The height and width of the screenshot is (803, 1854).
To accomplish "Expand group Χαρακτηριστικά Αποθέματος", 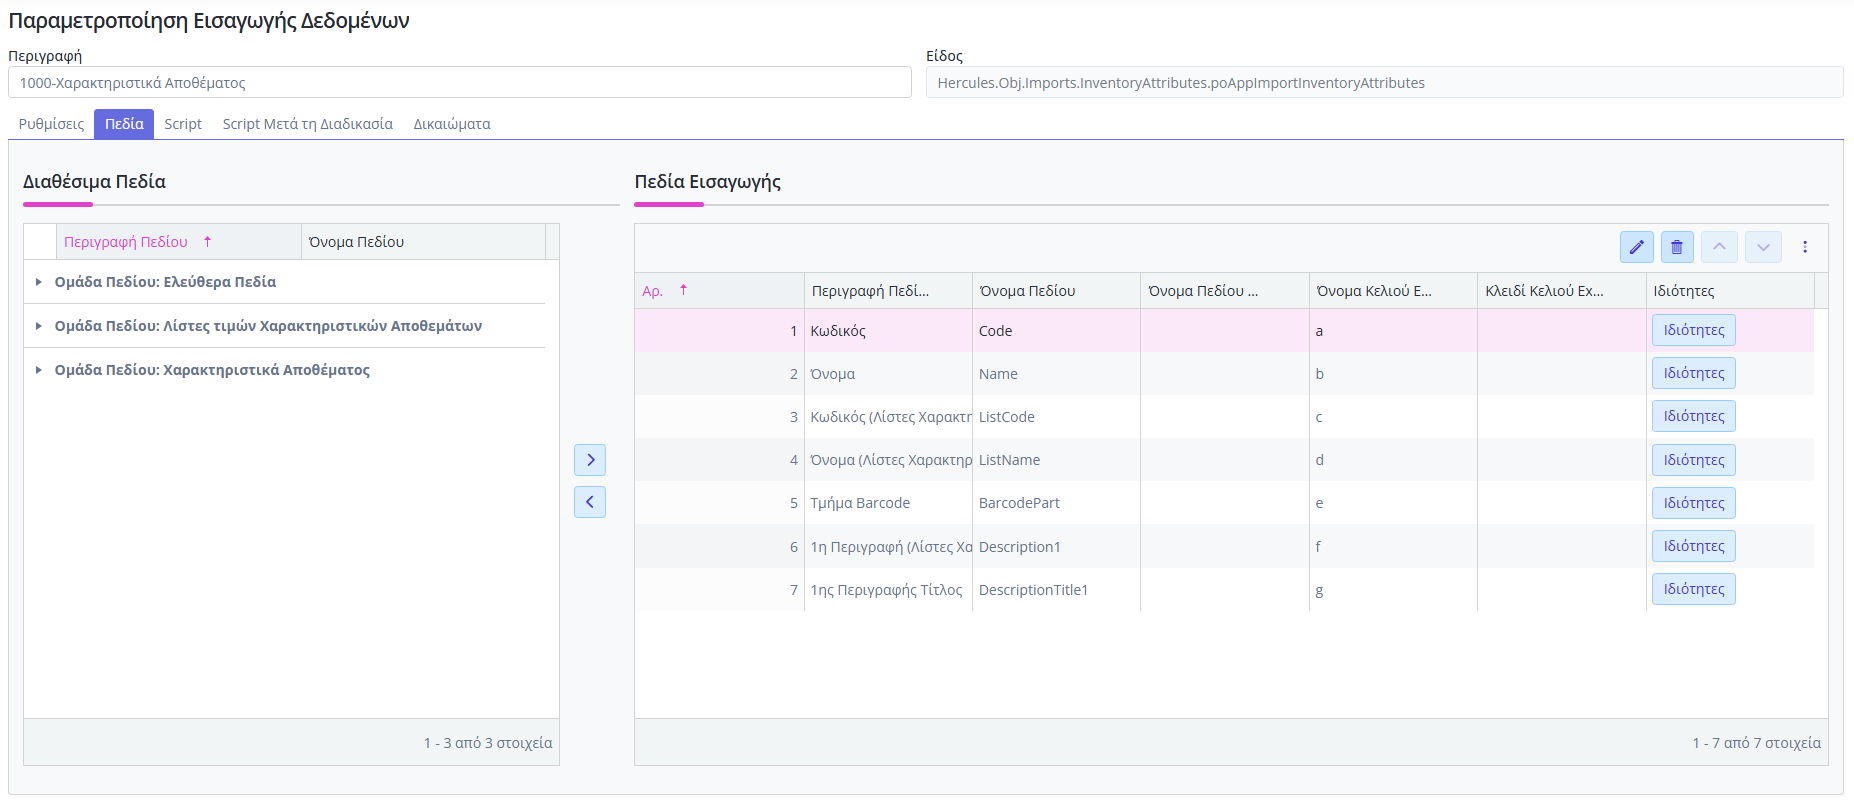I will click(x=38, y=370).
